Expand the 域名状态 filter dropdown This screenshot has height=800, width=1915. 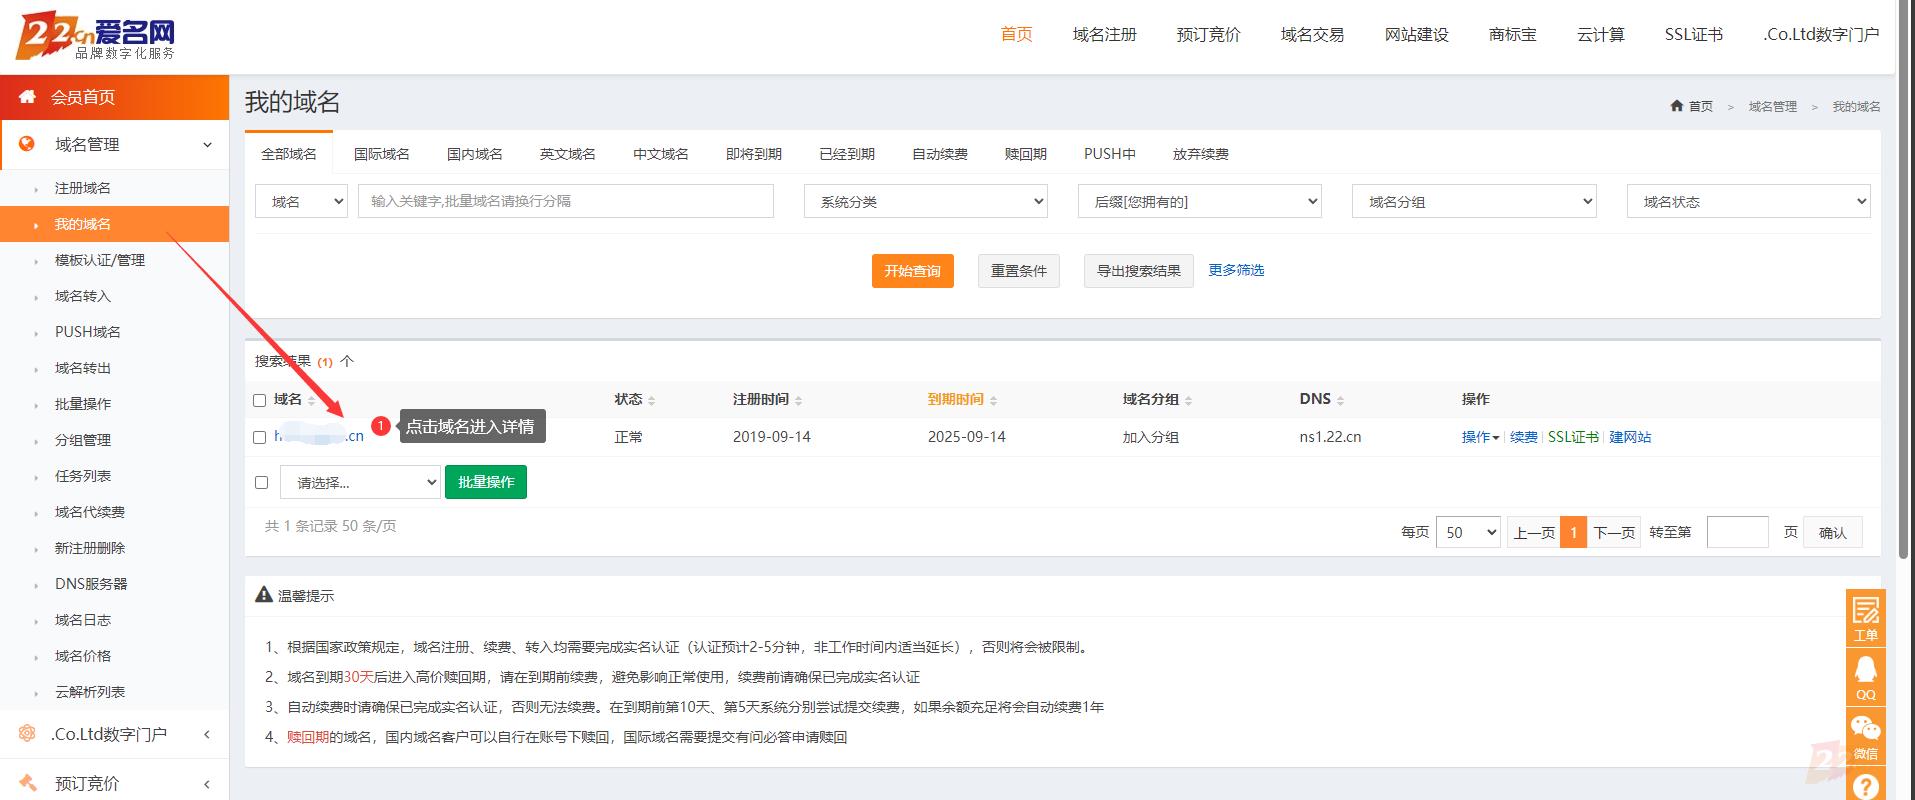[1748, 201]
